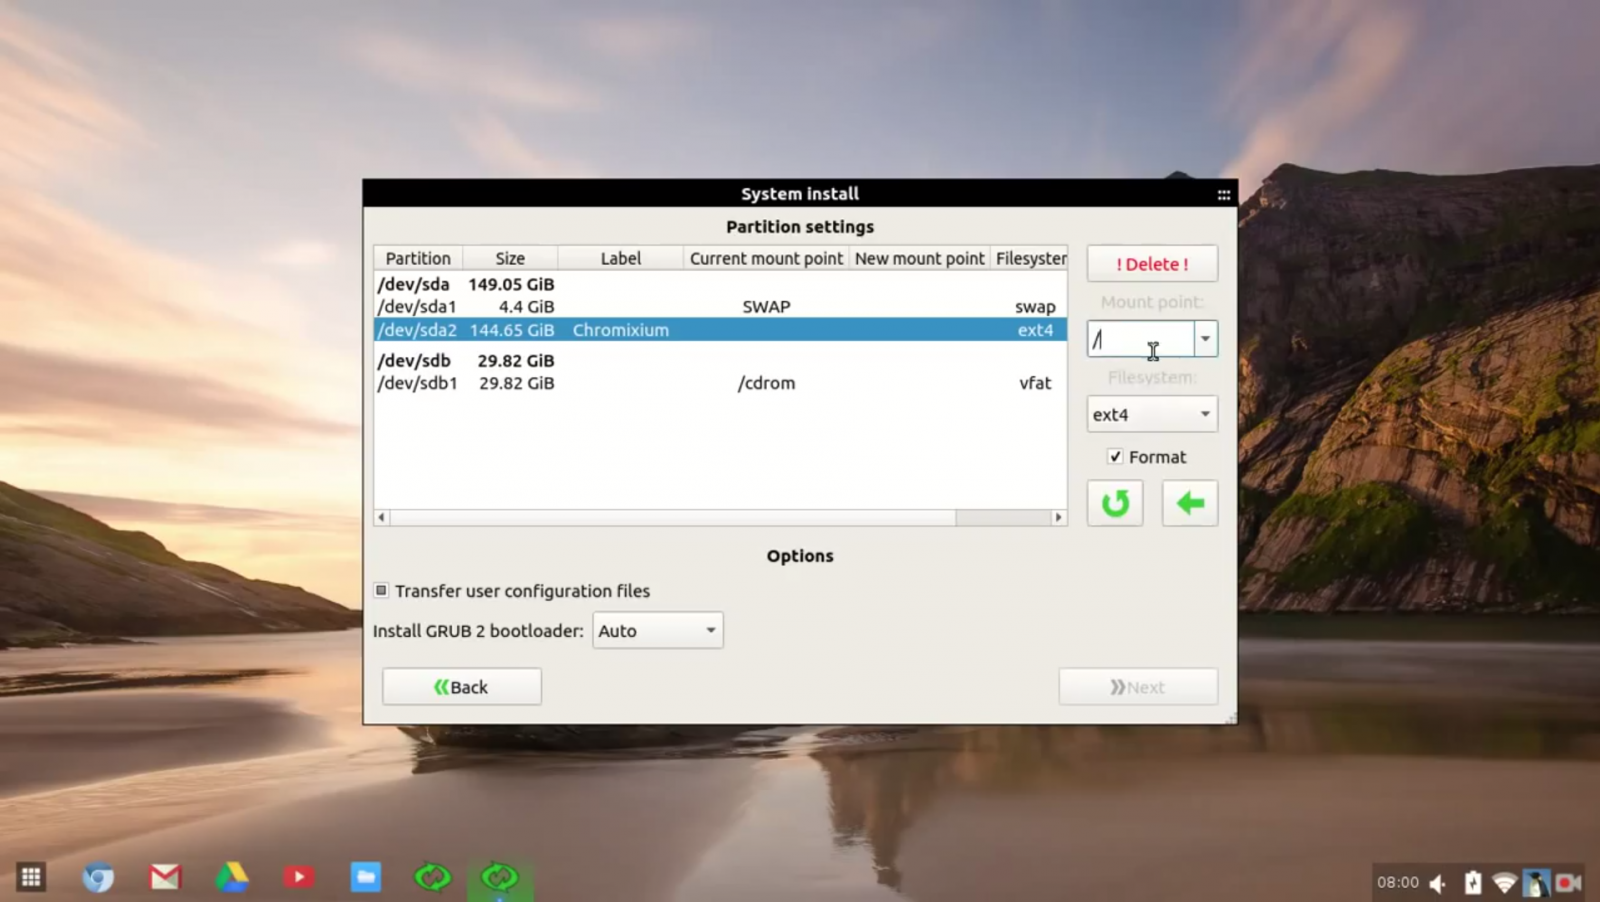Click the Current mount point column header

[x=766, y=258]
